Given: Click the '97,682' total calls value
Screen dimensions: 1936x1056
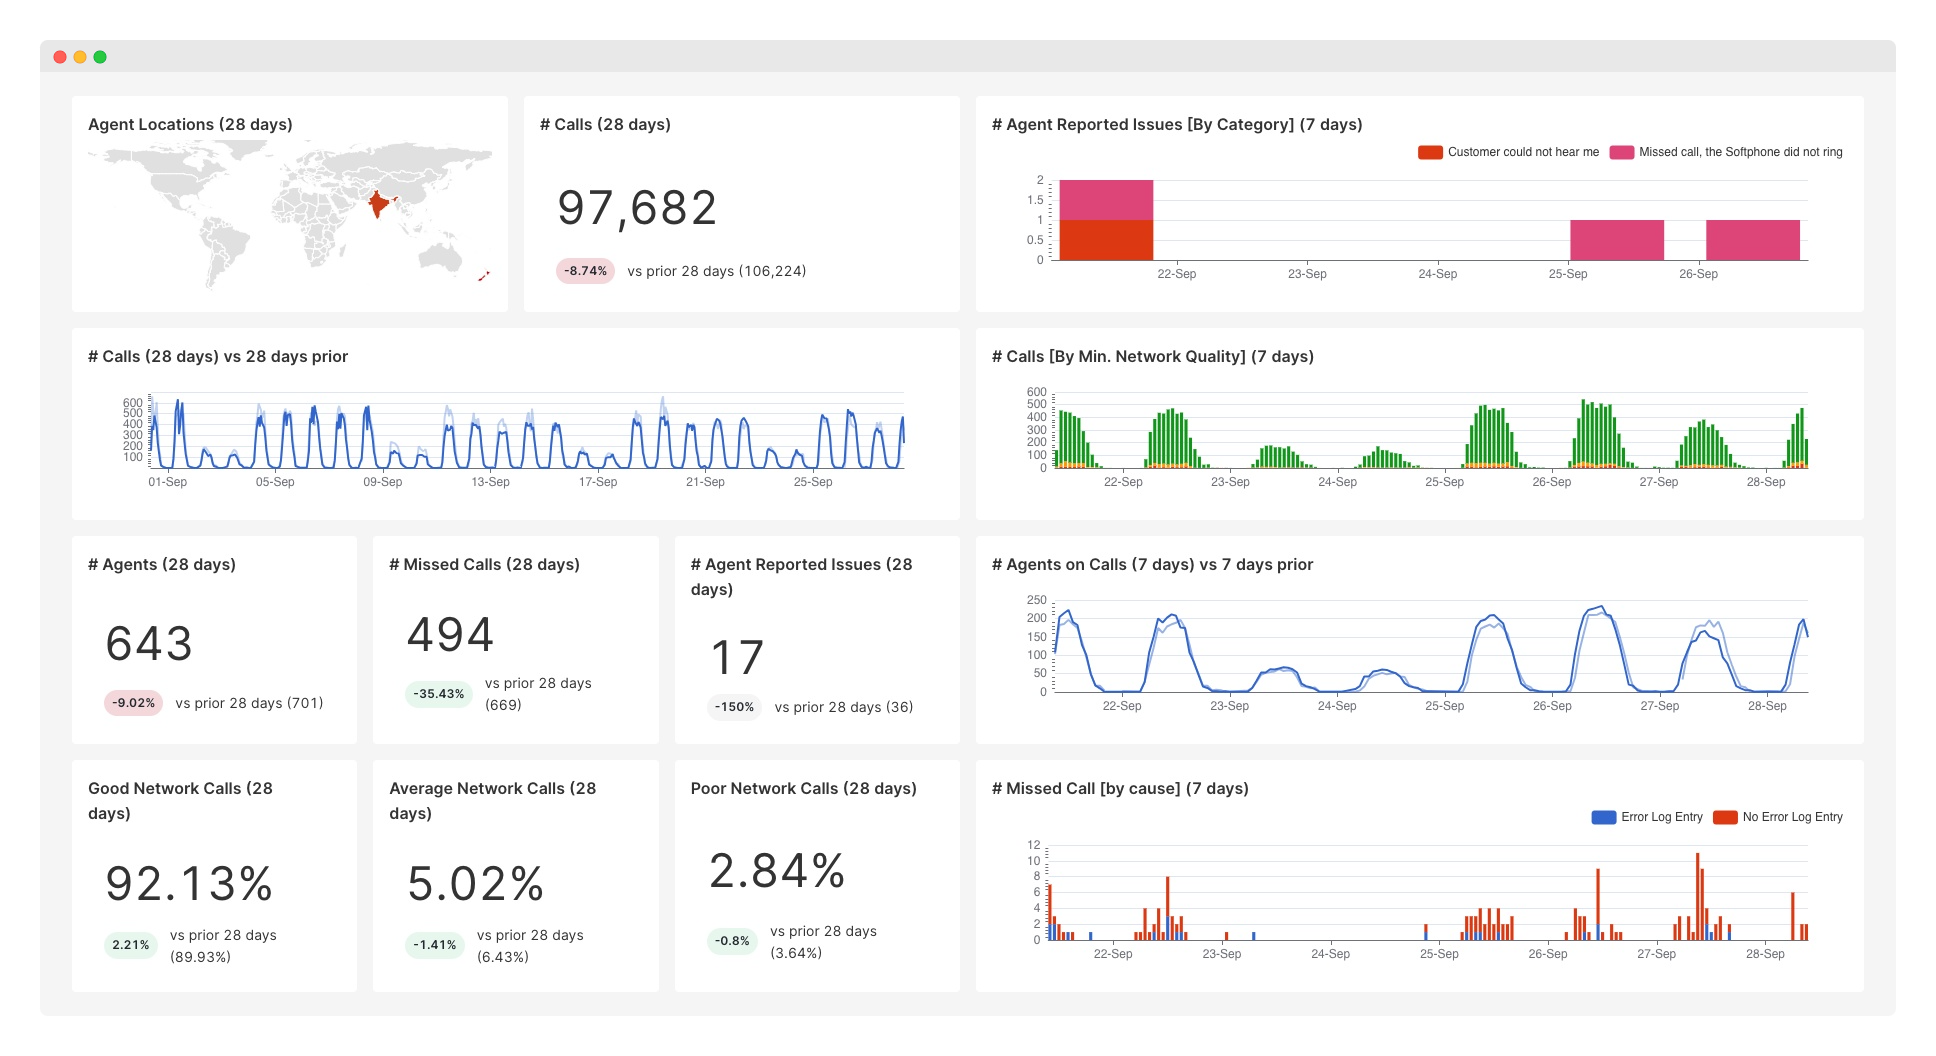Looking at the screenshot, I should tap(637, 208).
